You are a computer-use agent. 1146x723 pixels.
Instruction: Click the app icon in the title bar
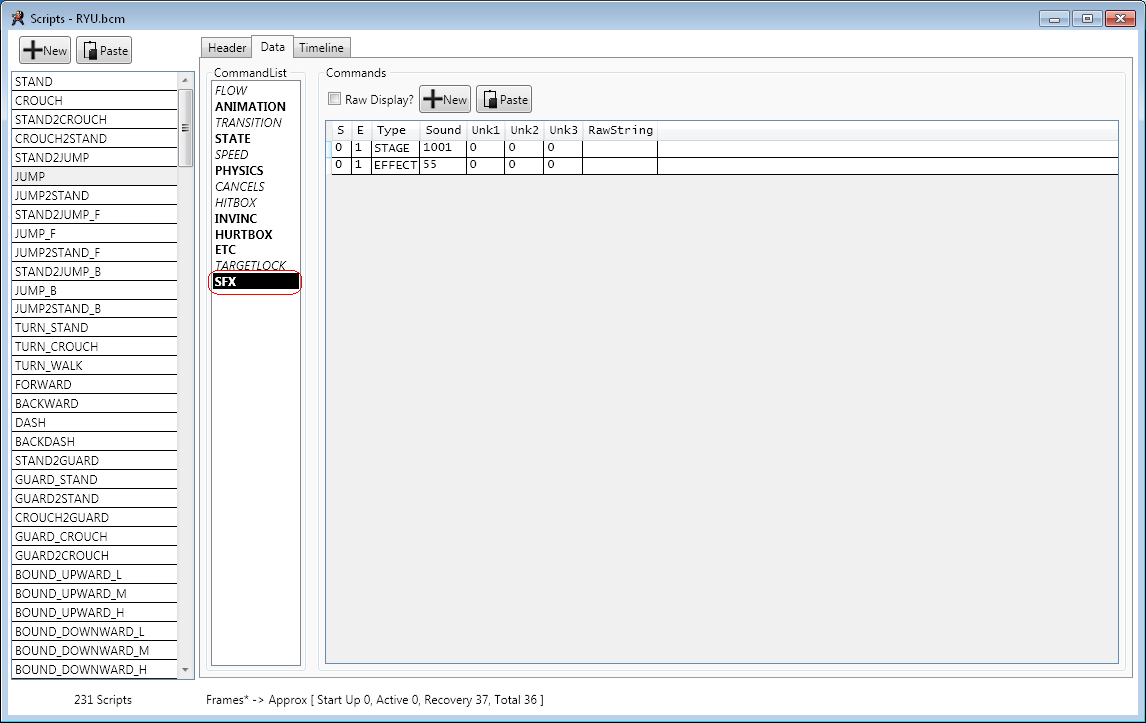click(17, 18)
